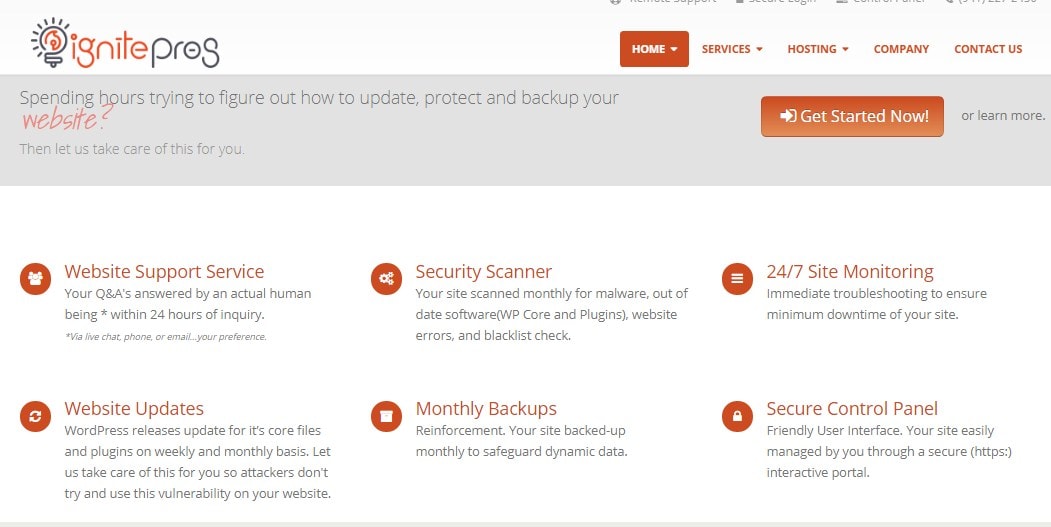Open the Security Scanner heading link

click(483, 272)
